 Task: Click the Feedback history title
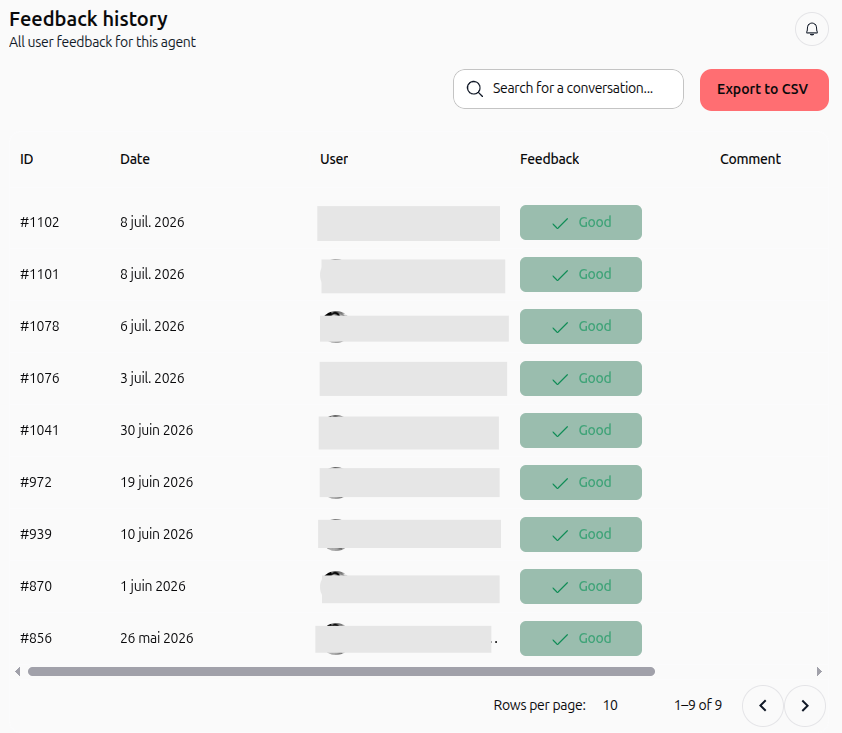(89, 19)
